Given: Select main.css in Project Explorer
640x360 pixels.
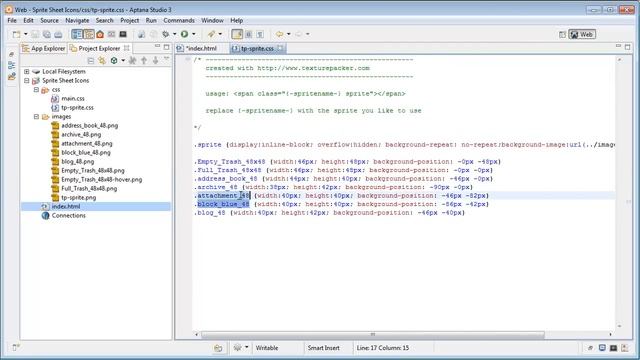Looking at the screenshot, I should click(73, 98).
